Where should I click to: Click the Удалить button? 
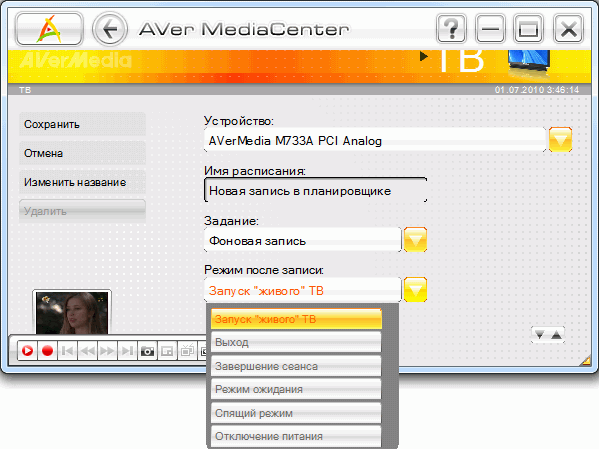[x=83, y=211]
